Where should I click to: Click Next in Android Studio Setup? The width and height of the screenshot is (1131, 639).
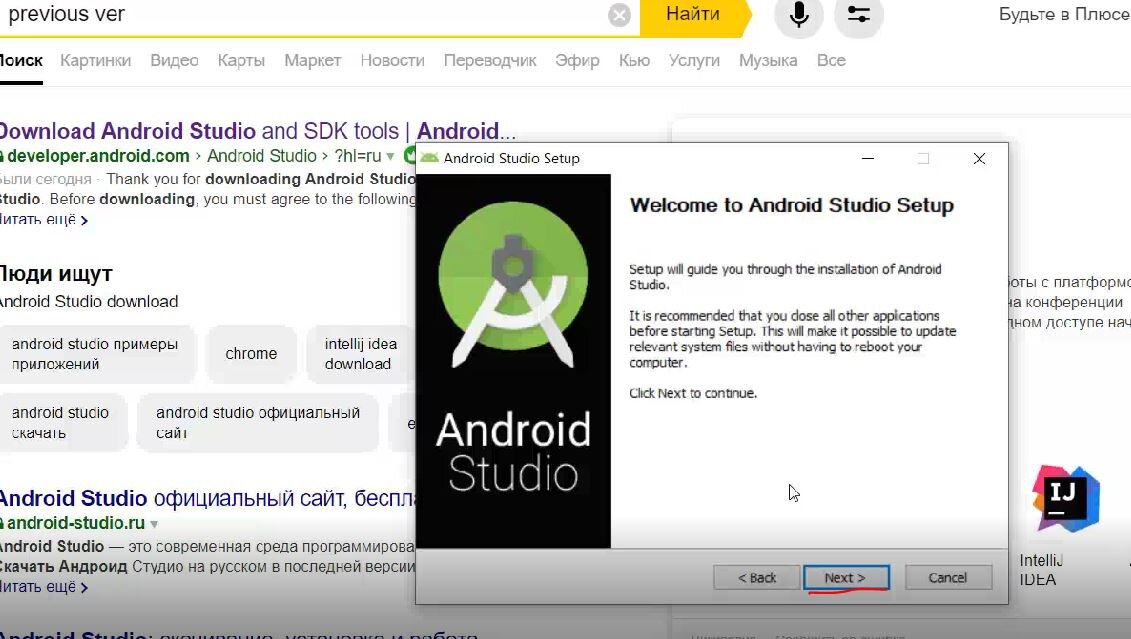point(846,578)
